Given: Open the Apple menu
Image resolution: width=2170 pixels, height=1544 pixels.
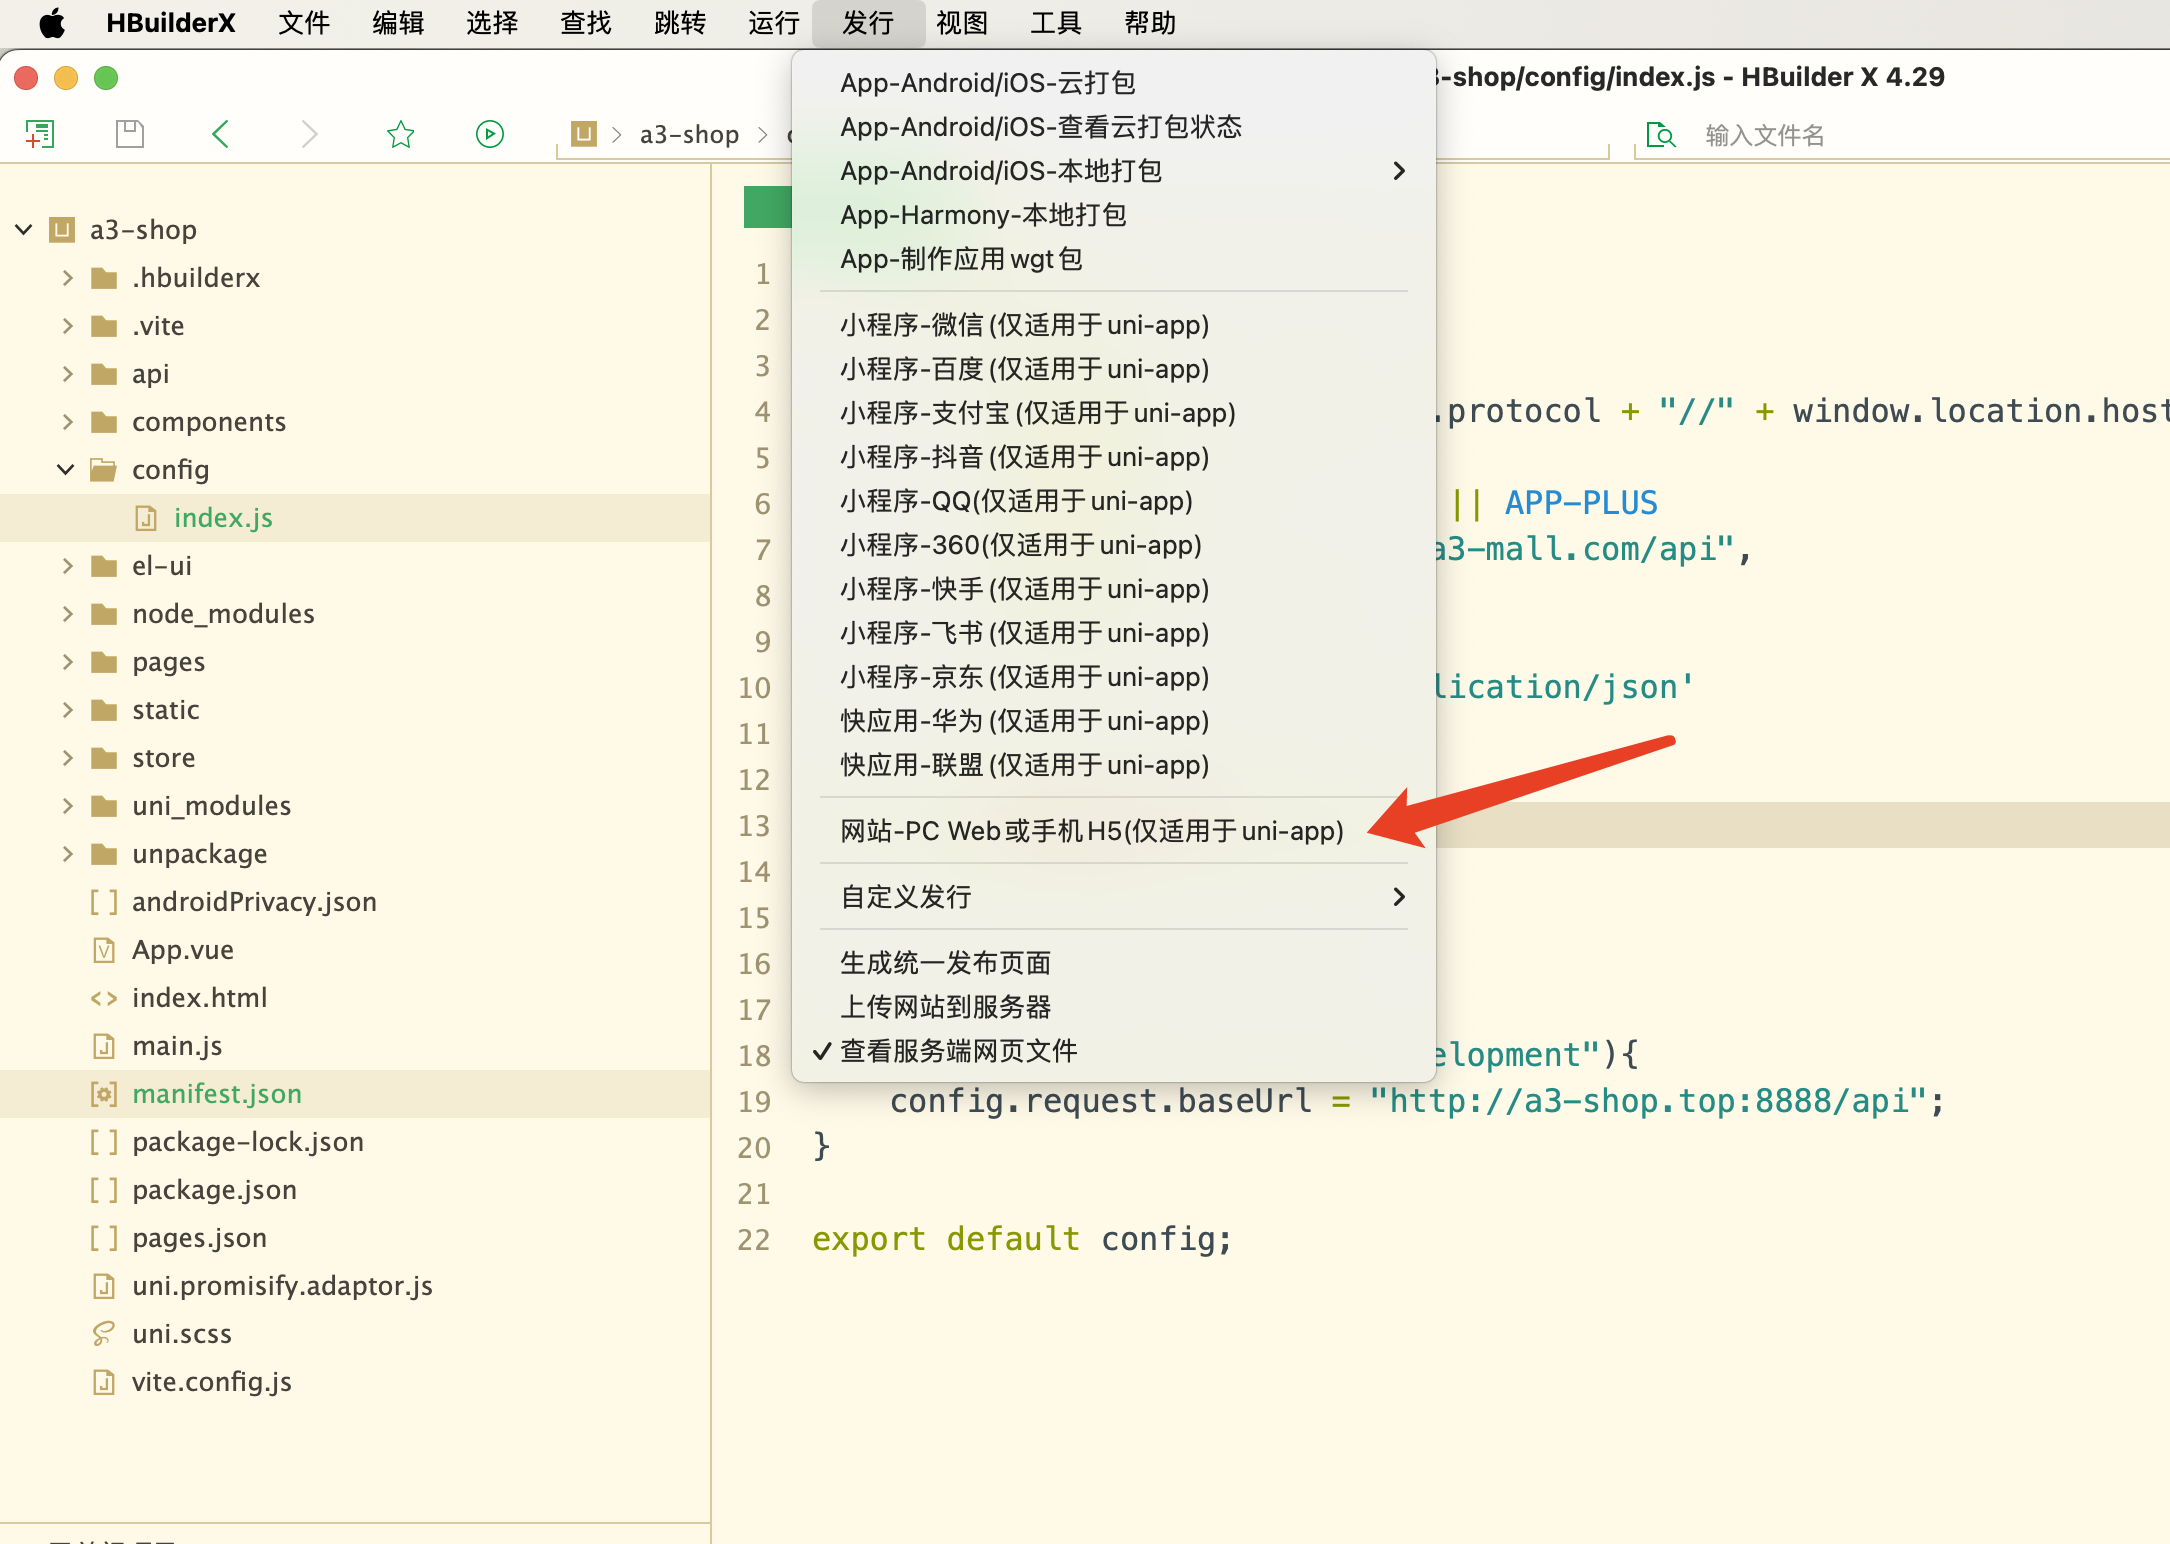Looking at the screenshot, I should 52,23.
